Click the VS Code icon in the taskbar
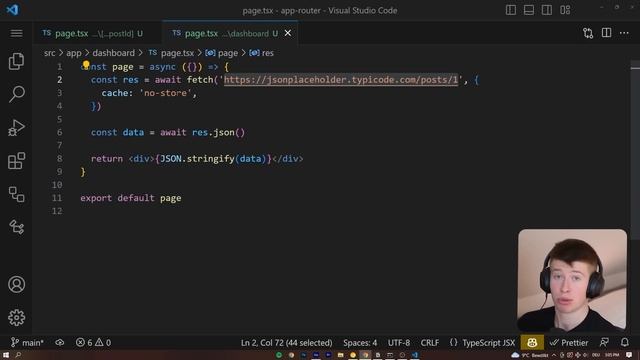Image resolution: width=640 pixels, height=360 pixels. tap(414, 355)
